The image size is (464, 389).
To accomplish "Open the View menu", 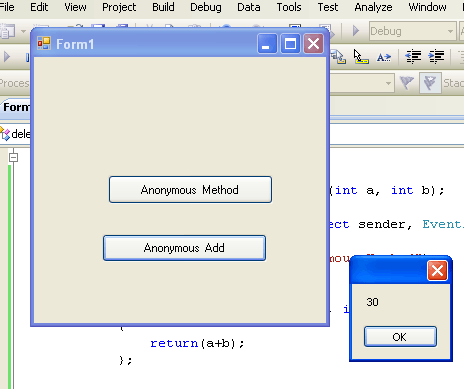I will 75,7.
